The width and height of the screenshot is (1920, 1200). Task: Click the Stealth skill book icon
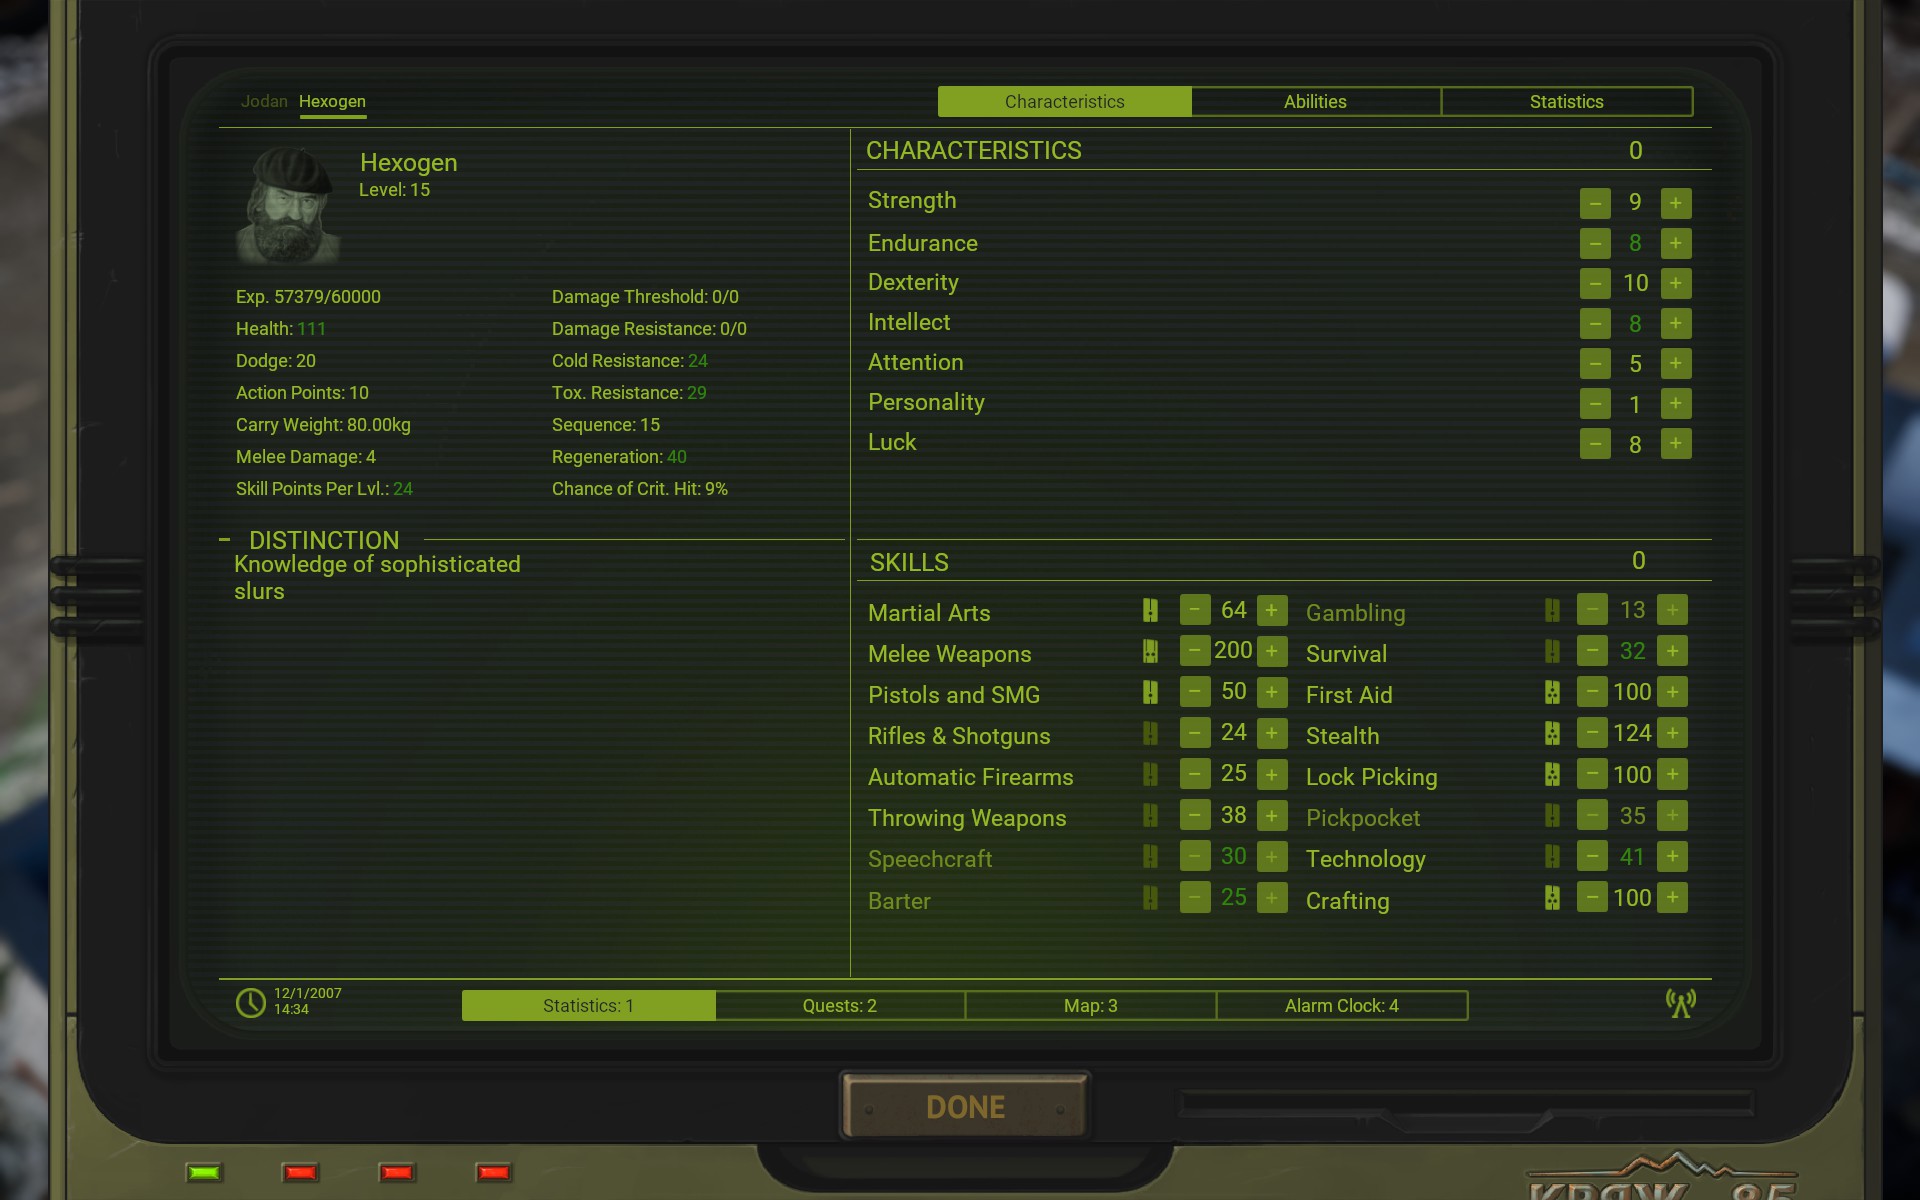(1551, 733)
